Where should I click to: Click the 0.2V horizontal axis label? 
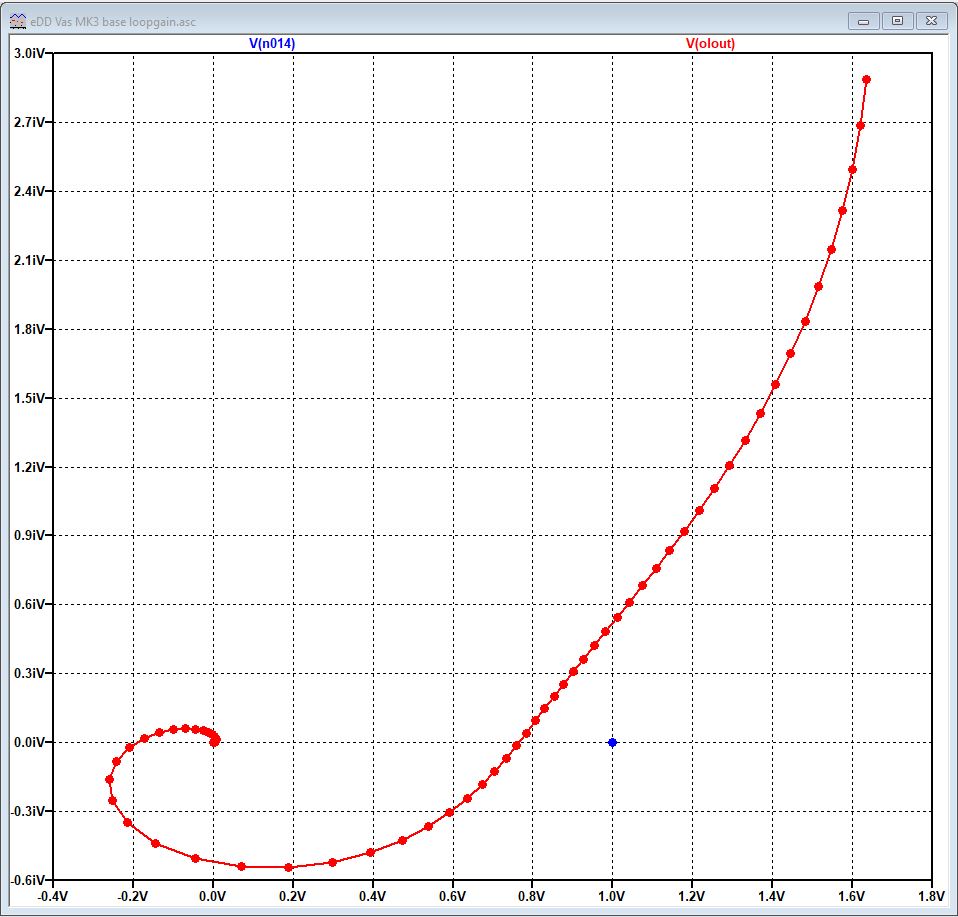click(293, 896)
